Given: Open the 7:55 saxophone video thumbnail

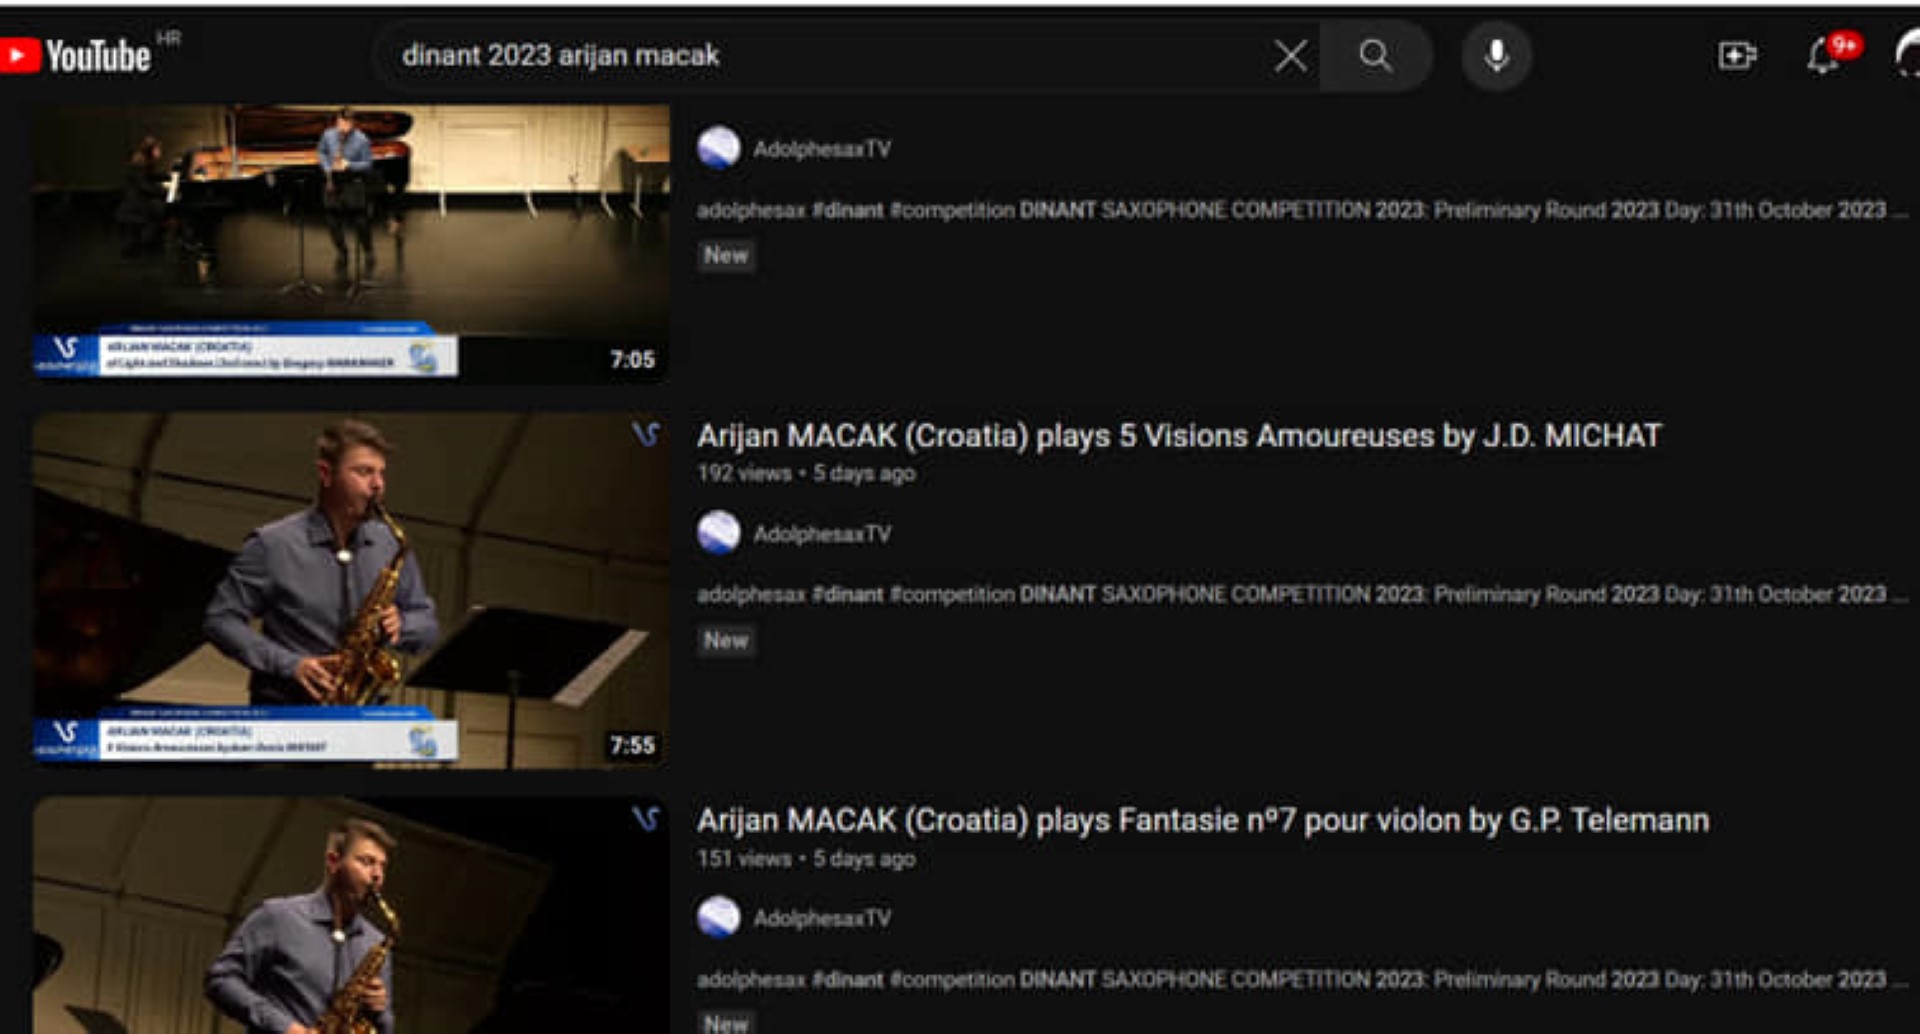Looking at the screenshot, I should 350,590.
